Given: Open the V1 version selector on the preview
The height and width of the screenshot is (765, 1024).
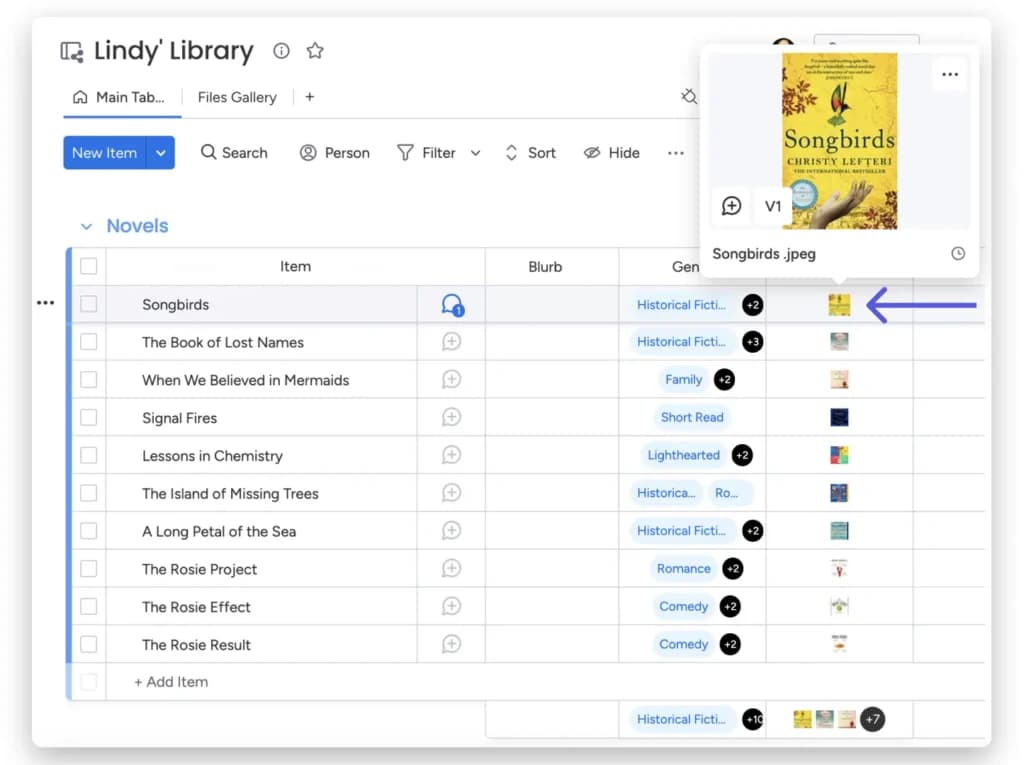Looking at the screenshot, I should pos(773,206).
